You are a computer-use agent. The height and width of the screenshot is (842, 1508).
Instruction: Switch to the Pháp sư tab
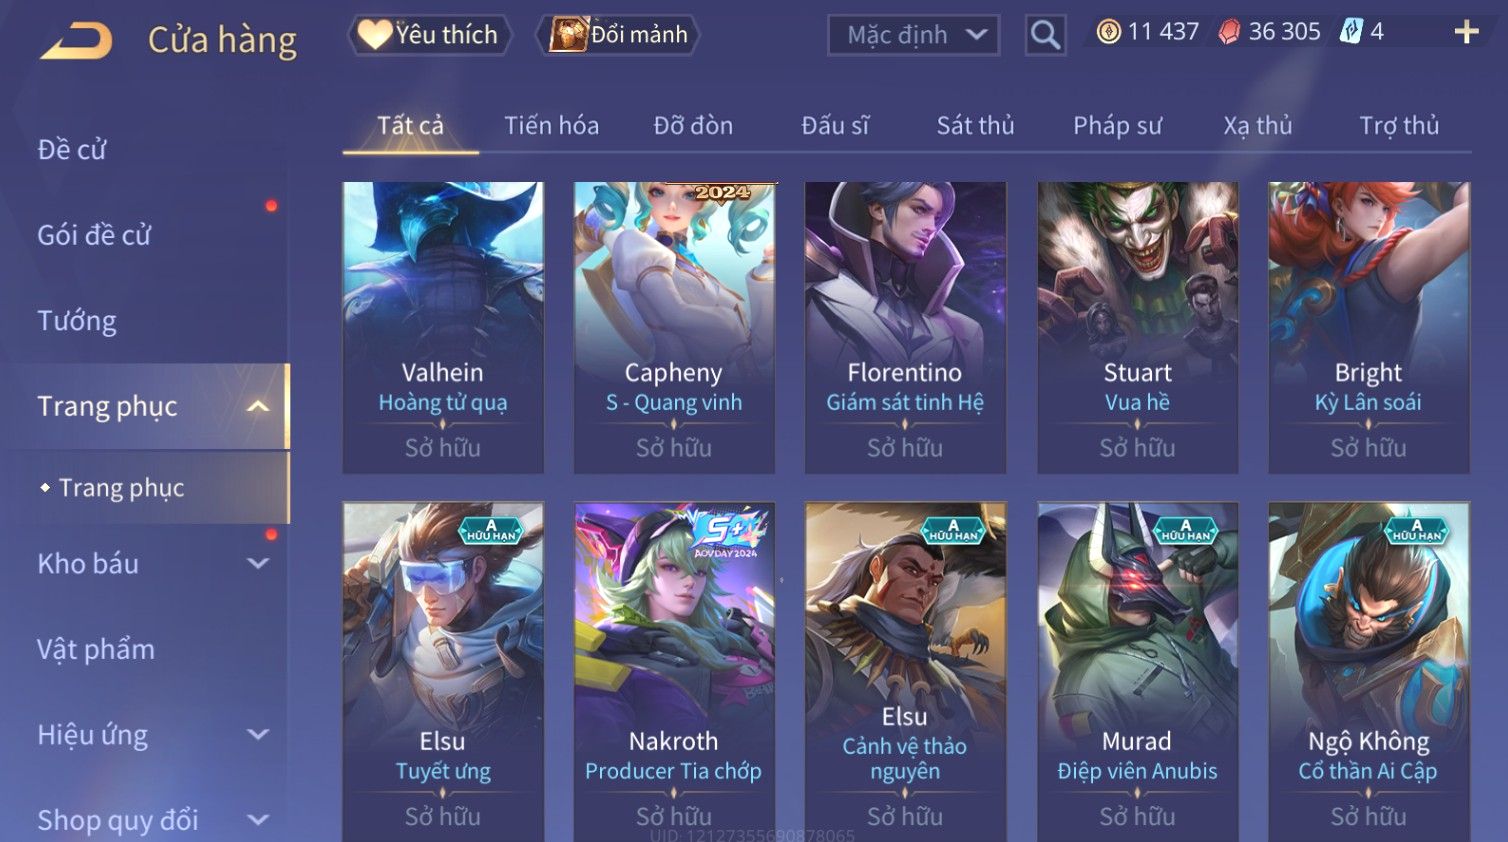click(1117, 125)
